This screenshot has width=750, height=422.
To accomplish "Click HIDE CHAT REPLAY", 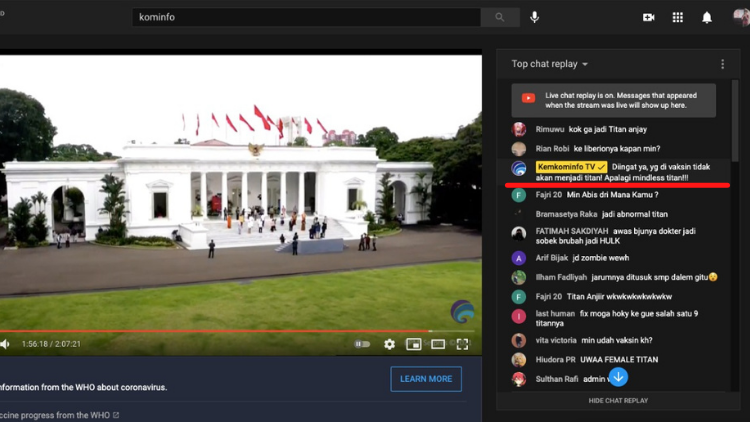I will point(618,400).
